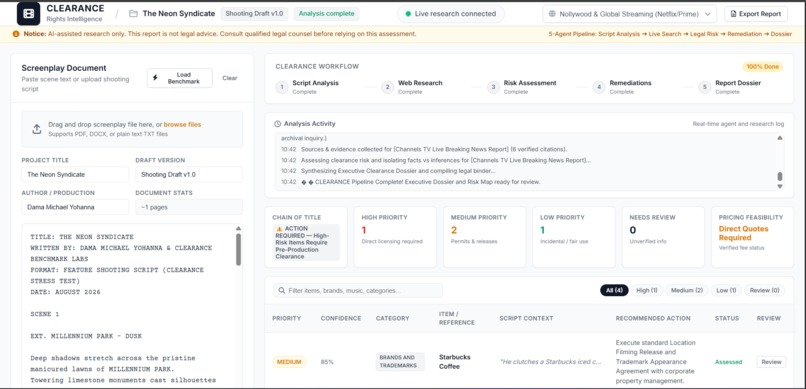Click the CLEARANCE Pipeline Complete log line
The height and width of the screenshot is (389, 806).
tap(410, 182)
